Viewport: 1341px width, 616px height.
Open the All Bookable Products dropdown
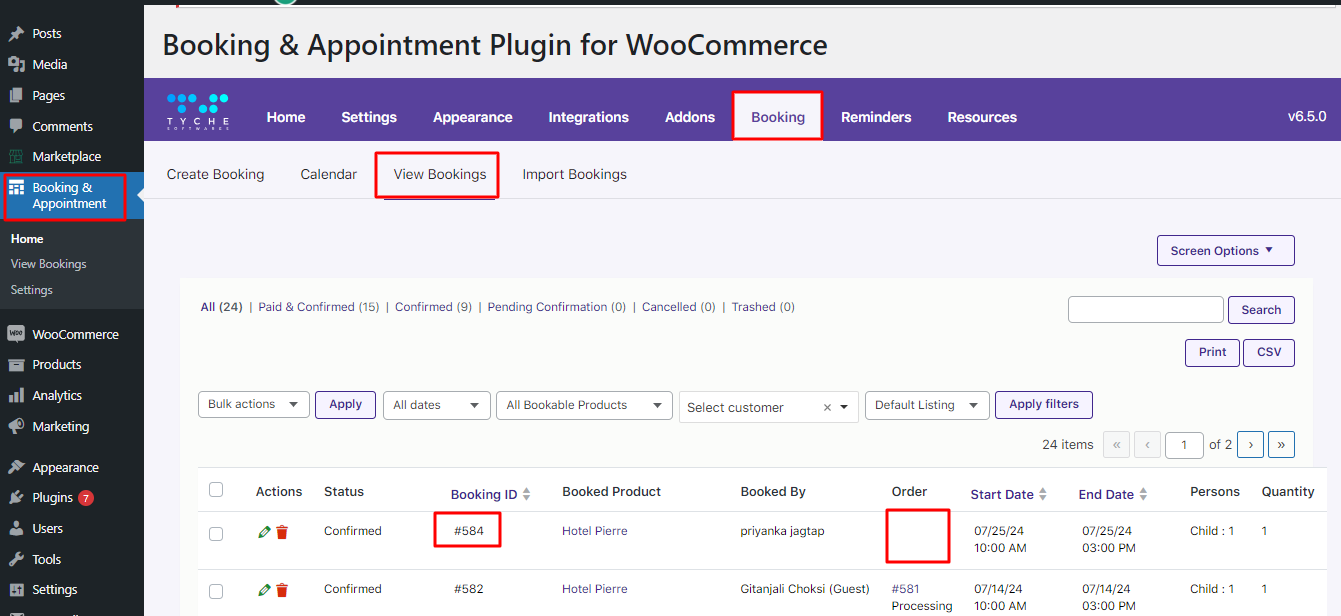point(584,405)
